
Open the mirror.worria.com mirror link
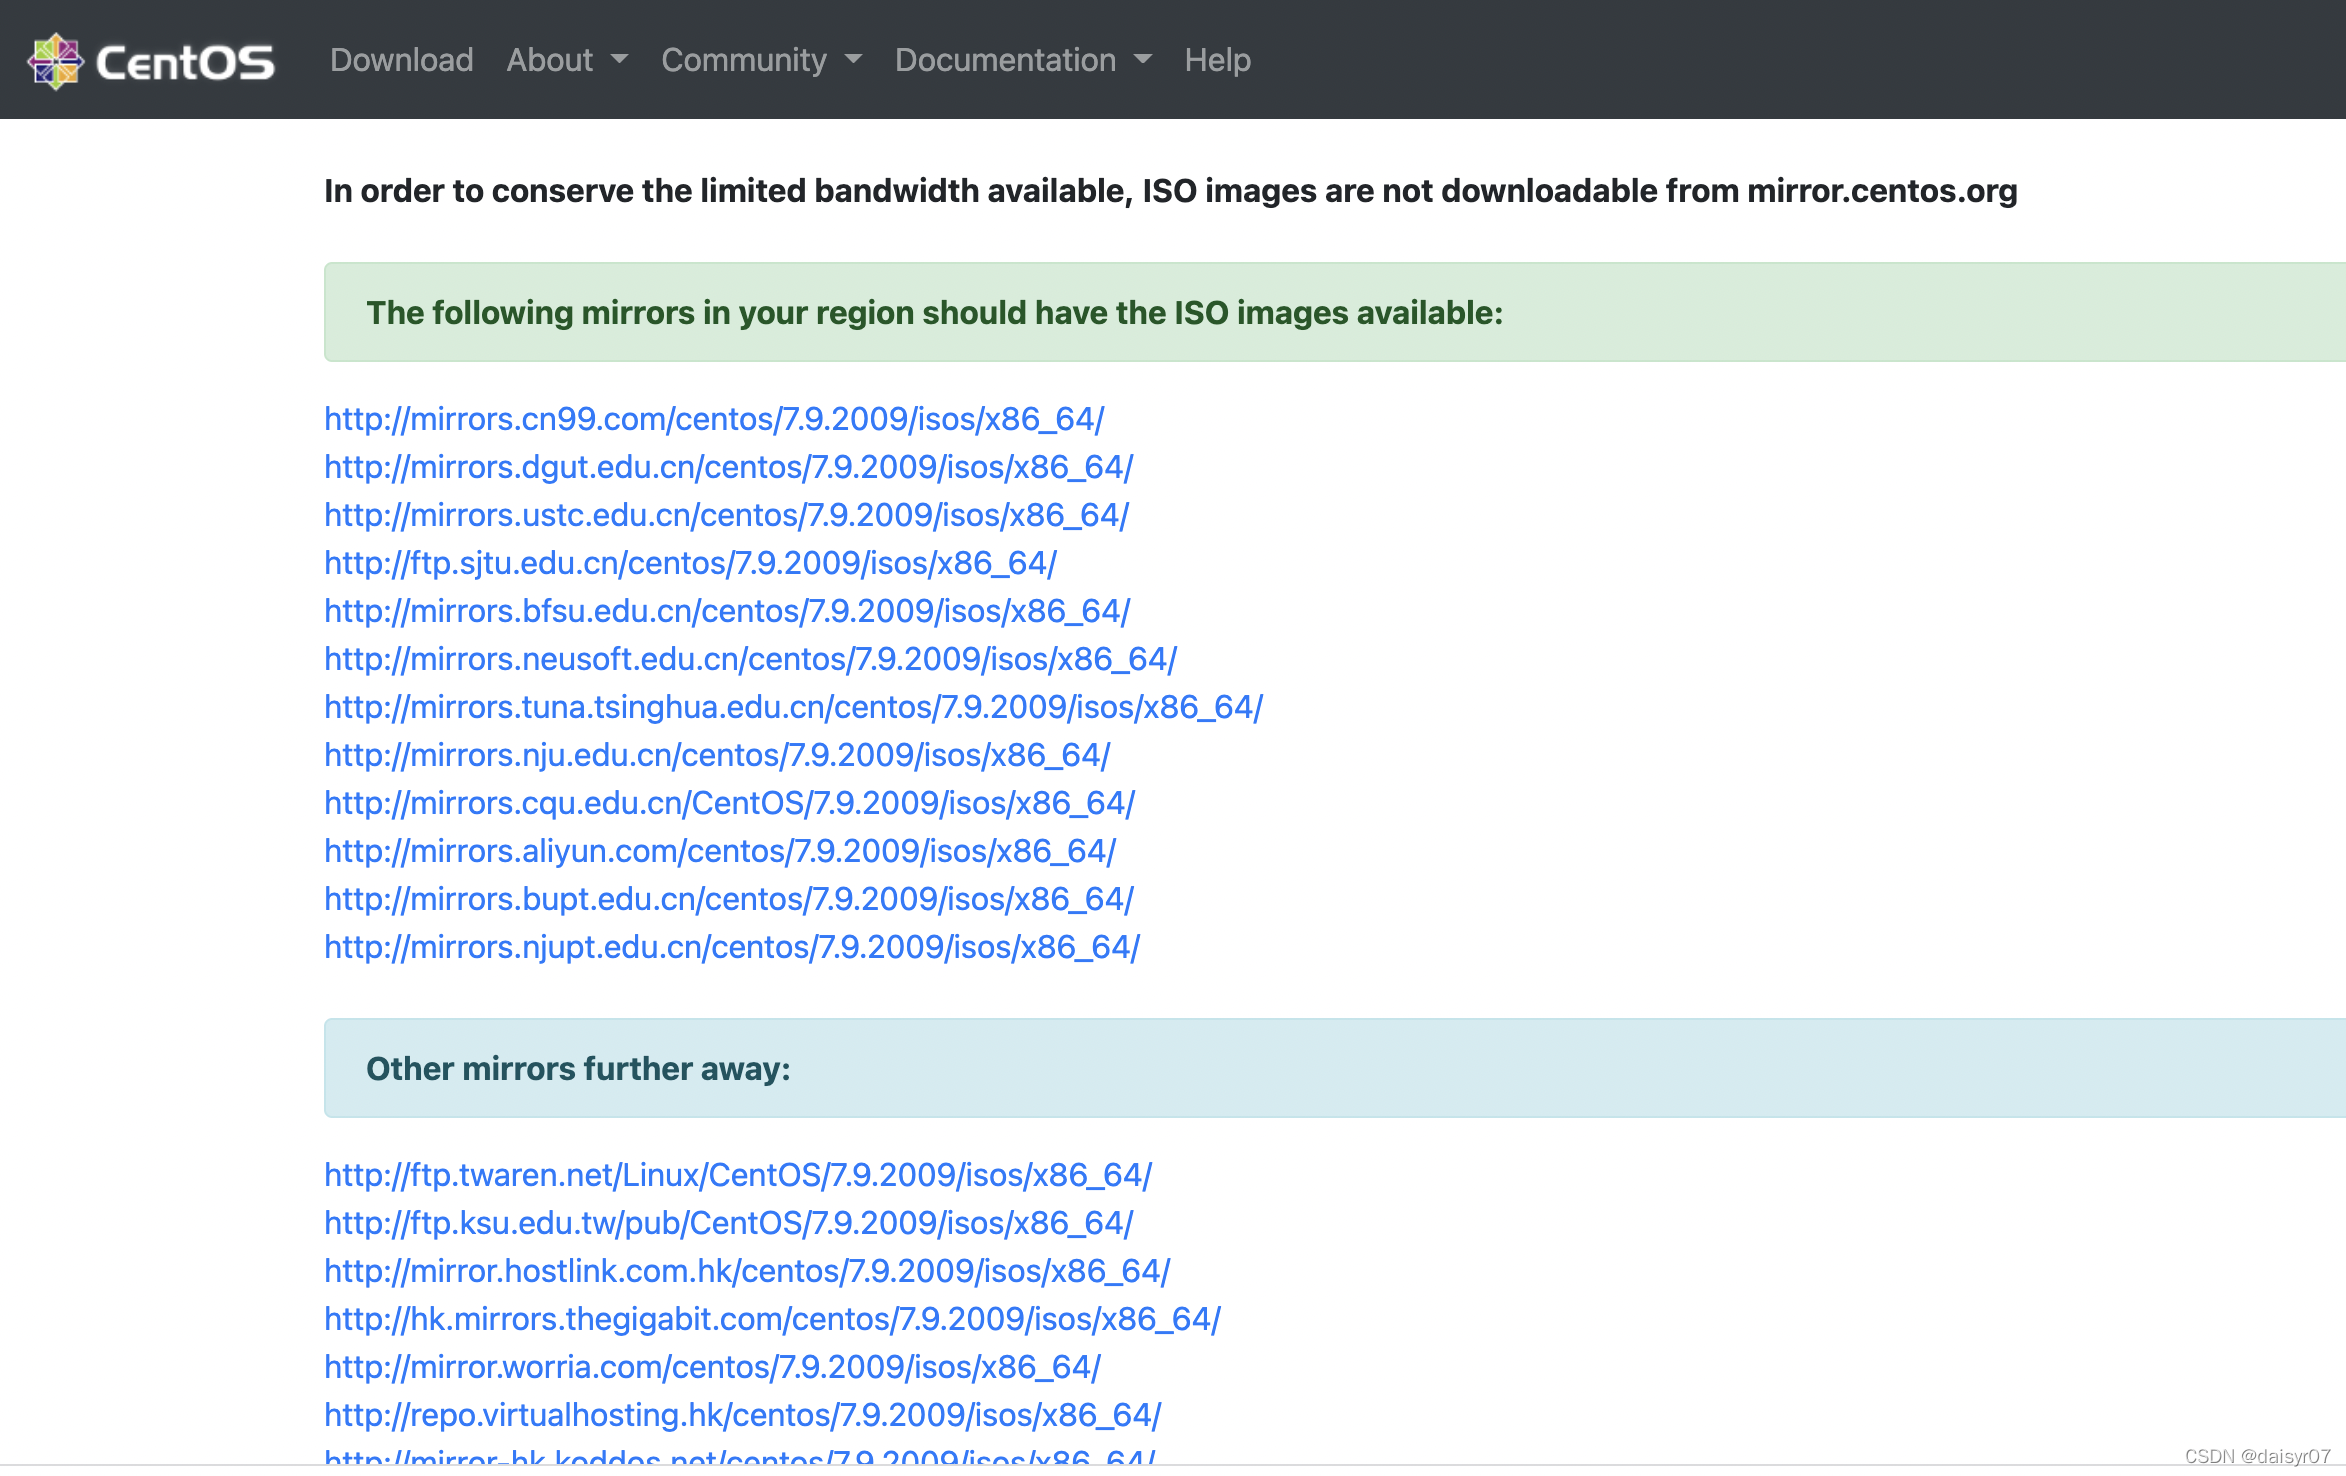coord(712,1367)
